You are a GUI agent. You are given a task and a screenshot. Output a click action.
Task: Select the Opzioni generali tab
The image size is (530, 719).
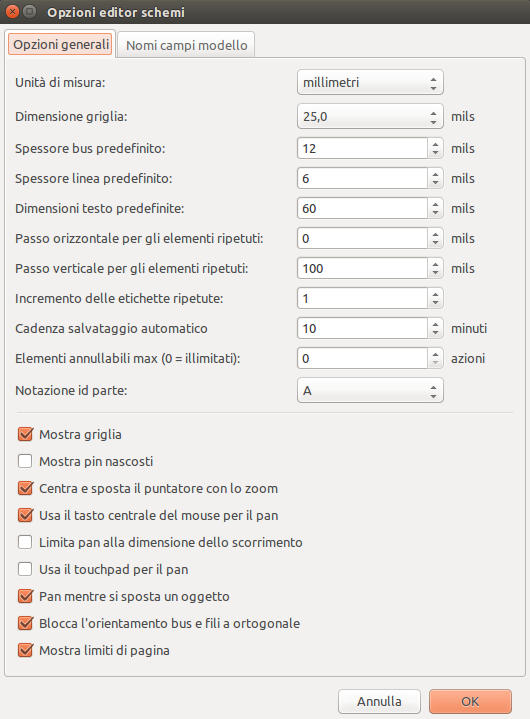tap(61, 44)
